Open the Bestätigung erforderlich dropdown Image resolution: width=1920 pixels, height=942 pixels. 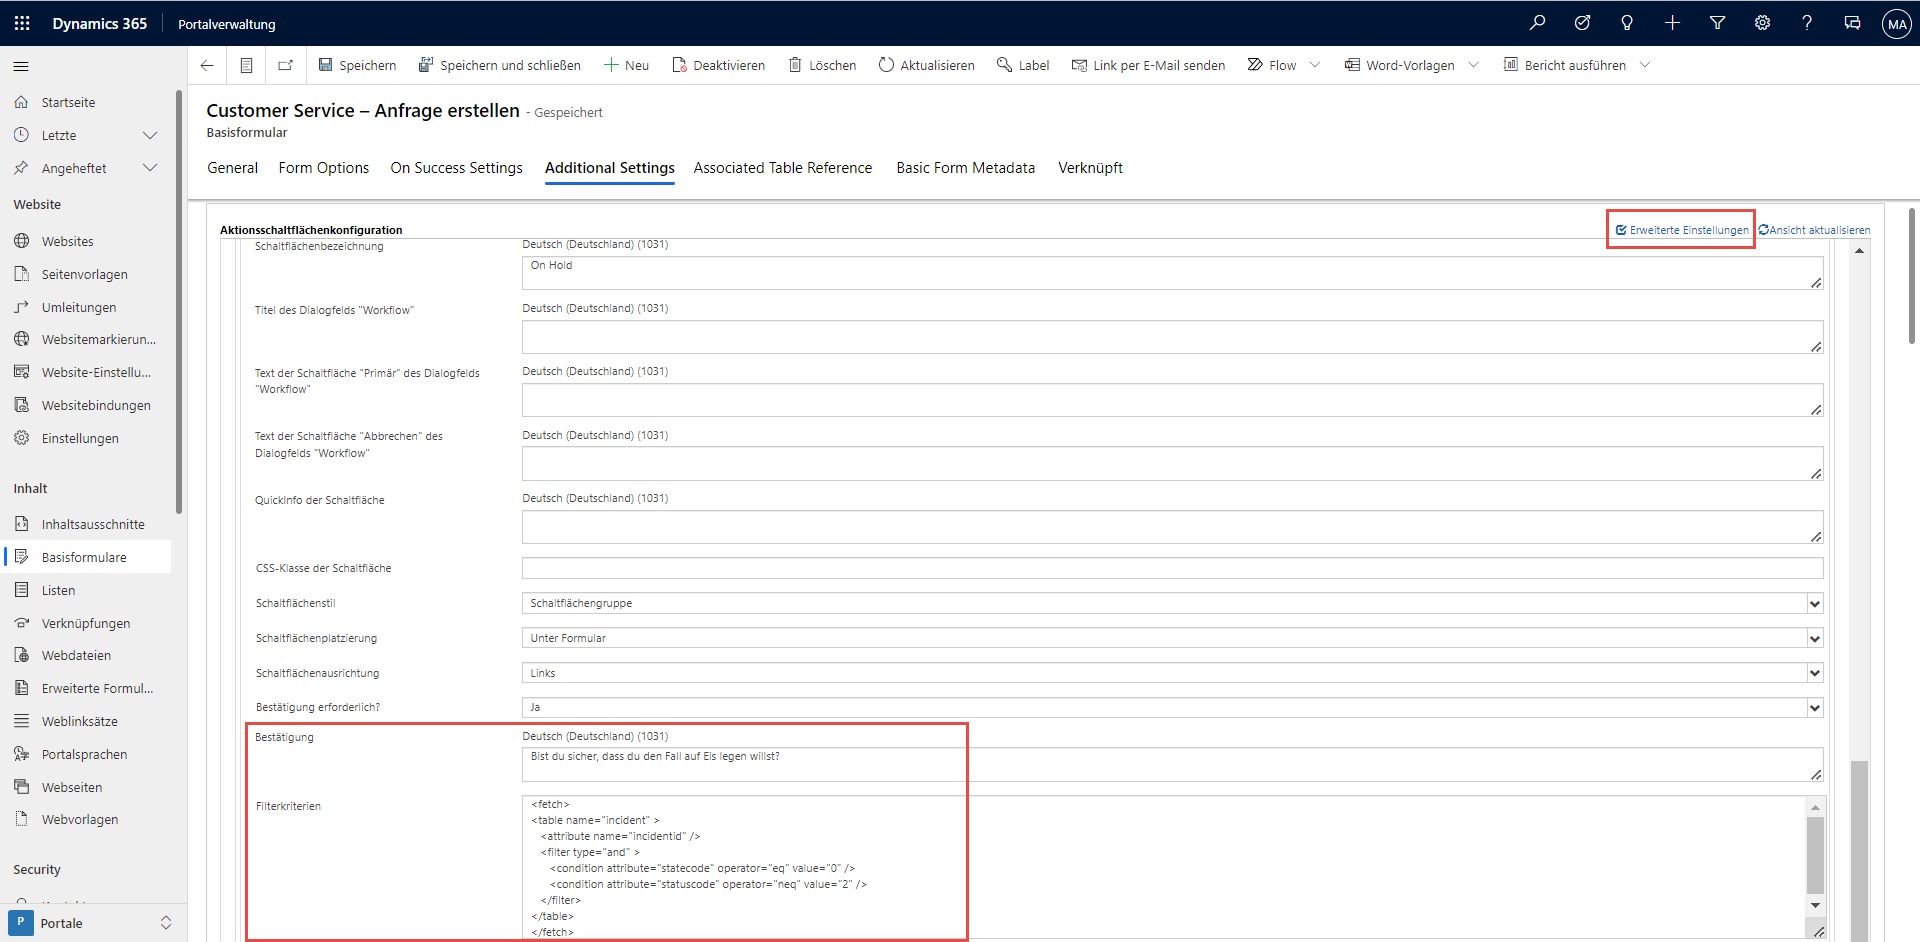coord(1172,707)
